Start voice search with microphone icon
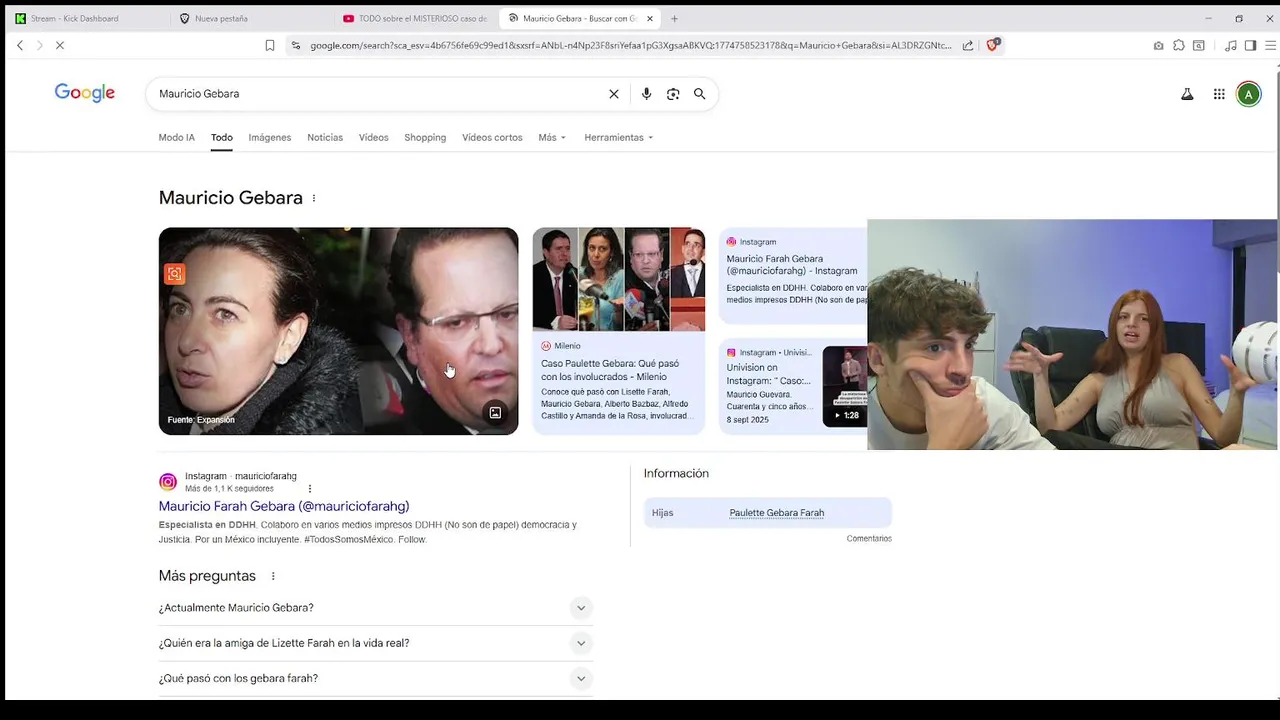 click(646, 94)
